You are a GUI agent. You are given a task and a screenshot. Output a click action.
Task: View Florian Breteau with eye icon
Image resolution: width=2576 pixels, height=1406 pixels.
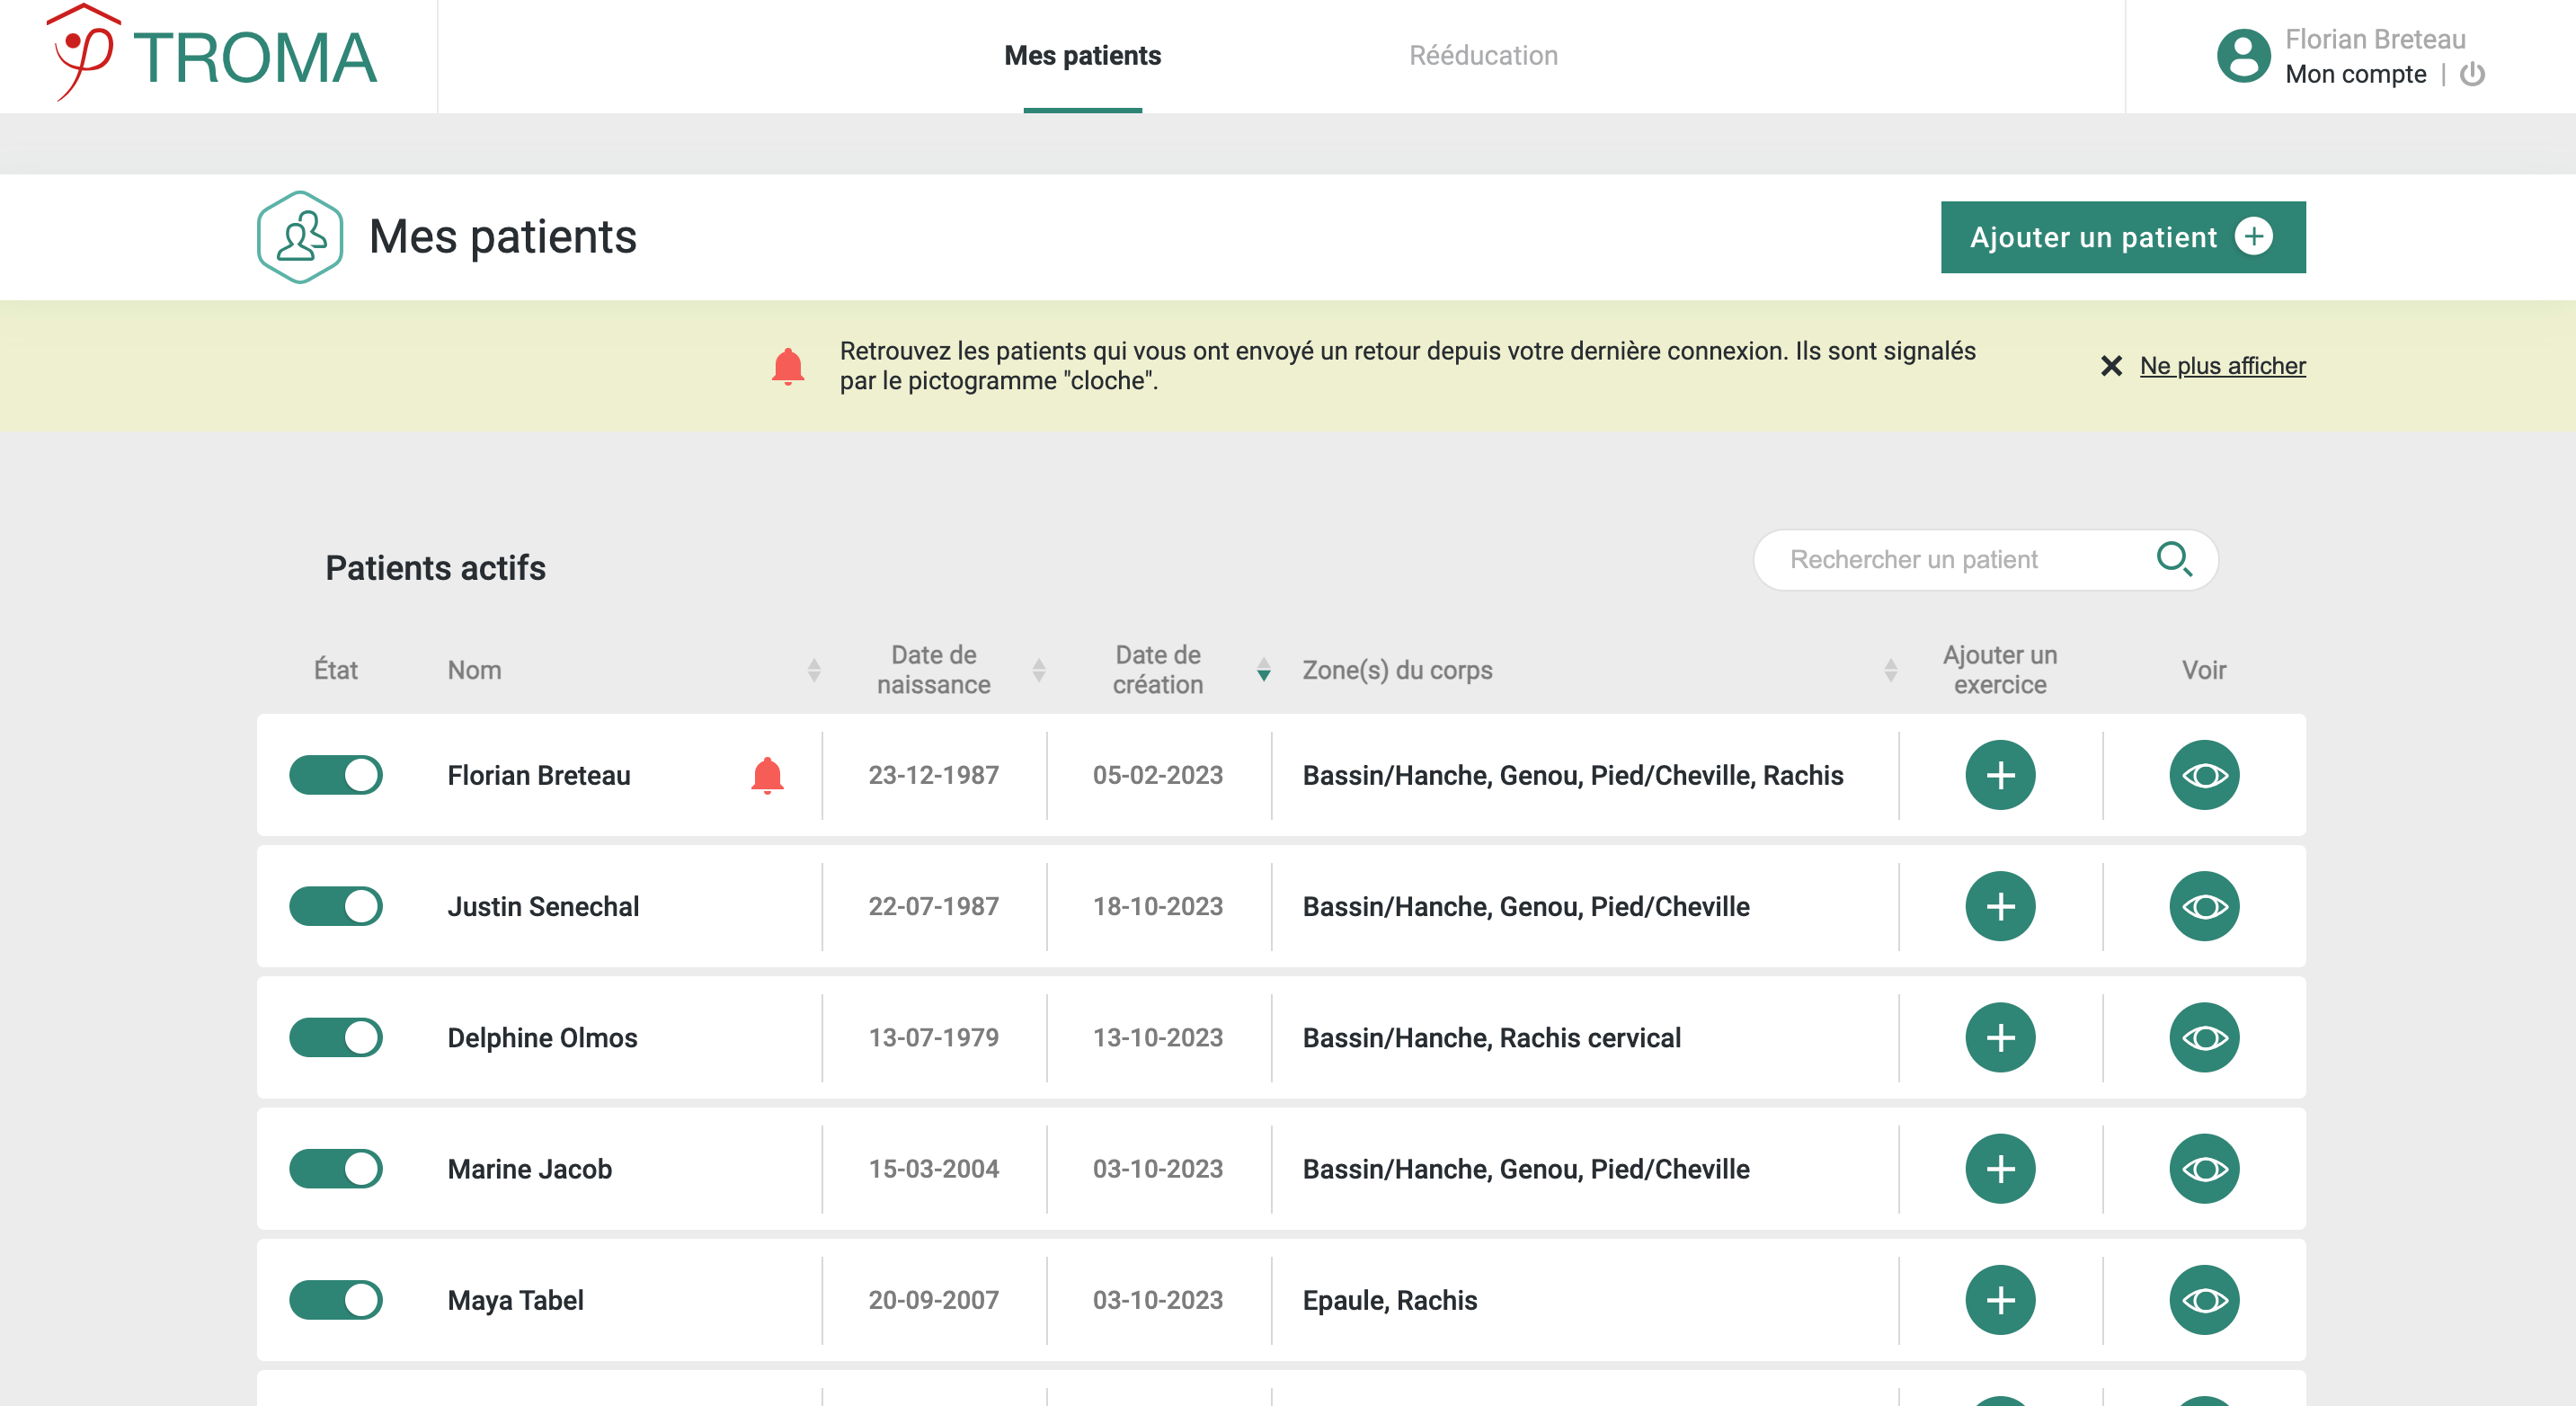[x=2204, y=775]
